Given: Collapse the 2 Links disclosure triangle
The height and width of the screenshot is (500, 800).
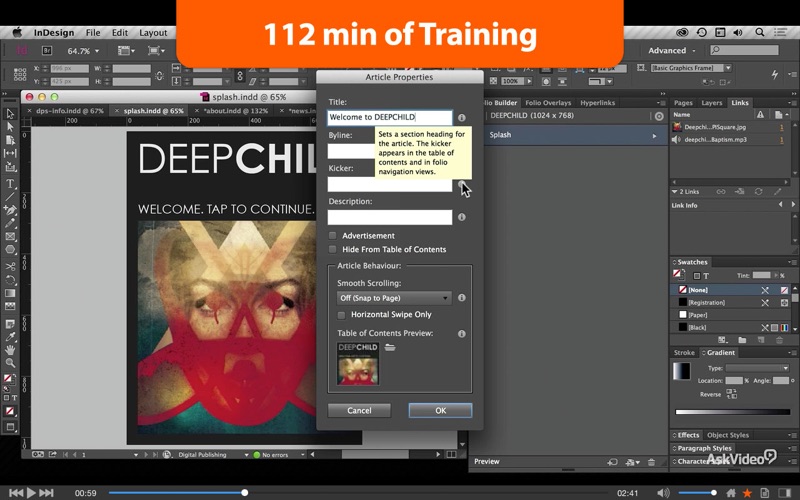Looking at the screenshot, I should coord(674,192).
